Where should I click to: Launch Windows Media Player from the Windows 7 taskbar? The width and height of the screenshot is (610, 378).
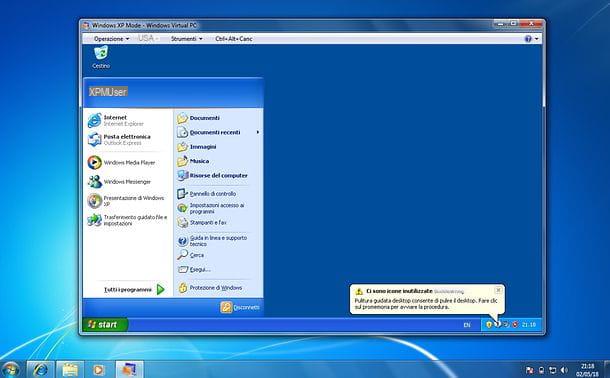coord(99,369)
